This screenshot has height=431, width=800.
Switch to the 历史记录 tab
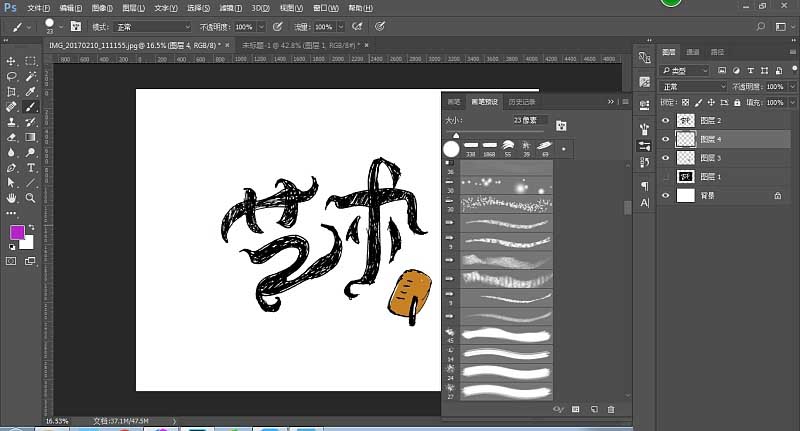tap(522, 102)
